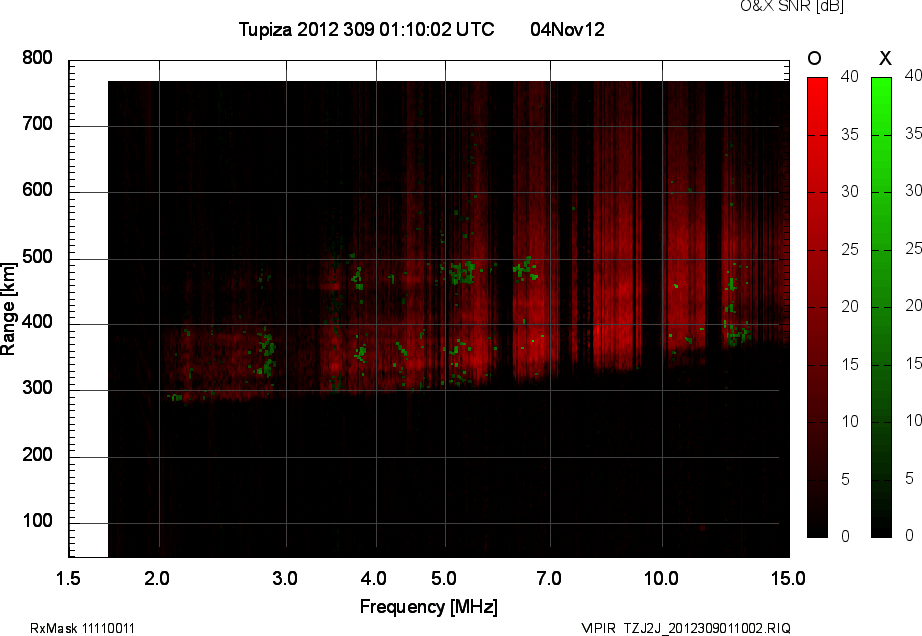The width and height of the screenshot is (922, 636).
Task: Click the green X colorbar '5' tick label
Action: coord(910,478)
